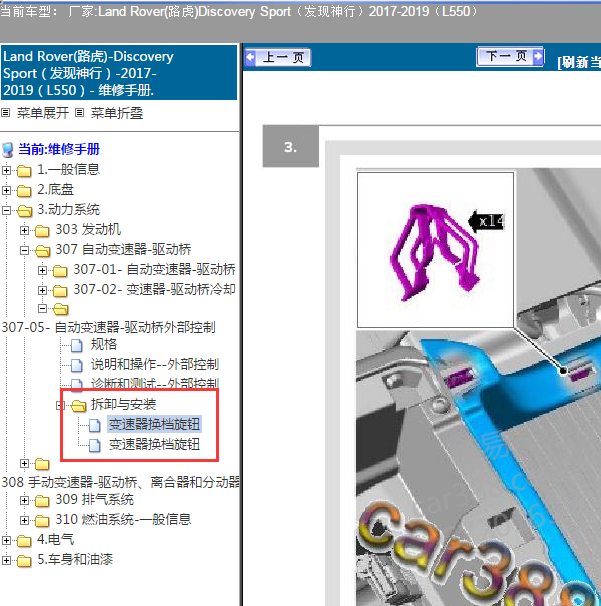Click the 3.动力系统 open folder icon
The width and height of the screenshot is (601, 606).
[24, 211]
